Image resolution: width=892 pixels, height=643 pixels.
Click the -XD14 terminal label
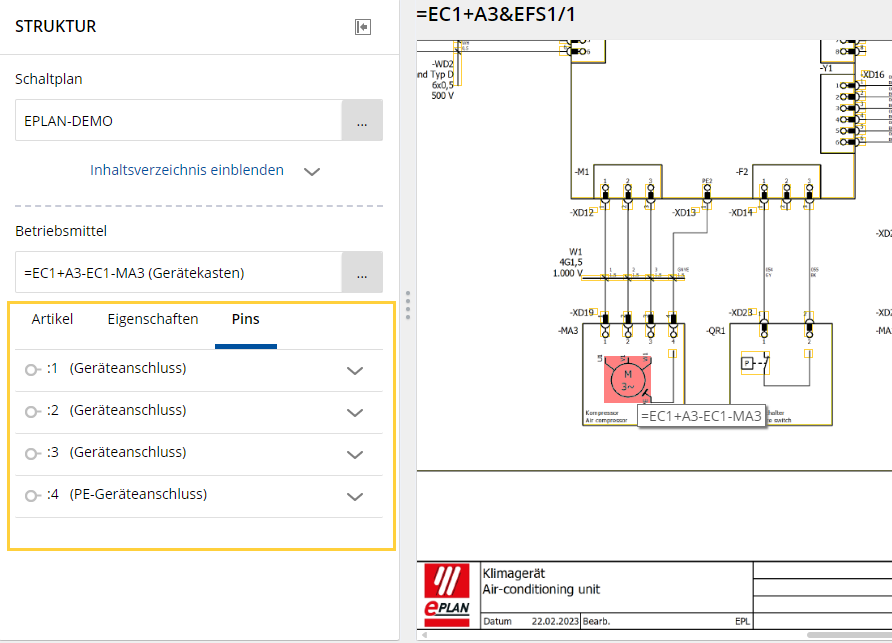pyautogui.click(x=741, y=213)
